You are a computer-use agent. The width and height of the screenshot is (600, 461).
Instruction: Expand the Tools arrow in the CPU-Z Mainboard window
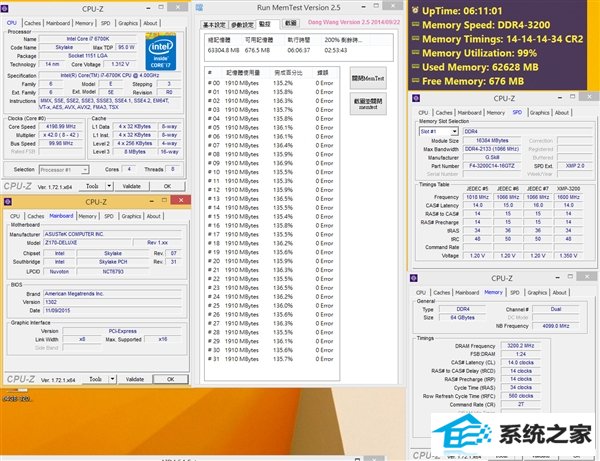[x=112, y=379]
